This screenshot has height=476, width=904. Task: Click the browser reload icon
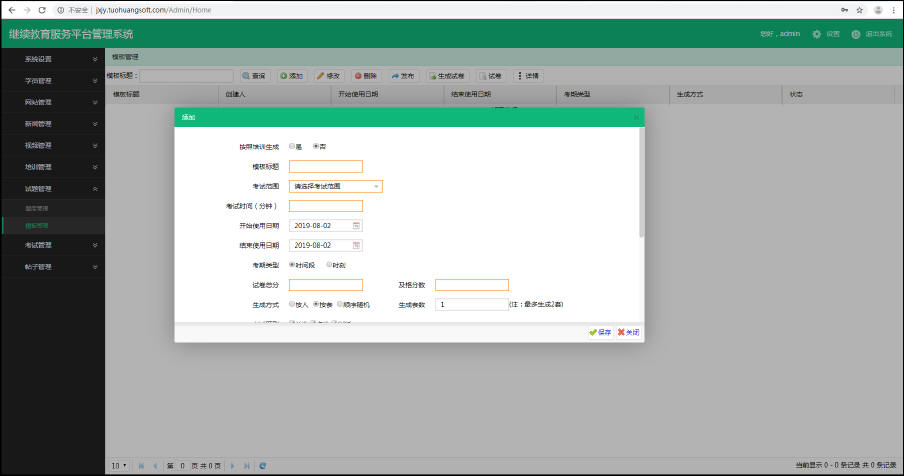[42, 9]
